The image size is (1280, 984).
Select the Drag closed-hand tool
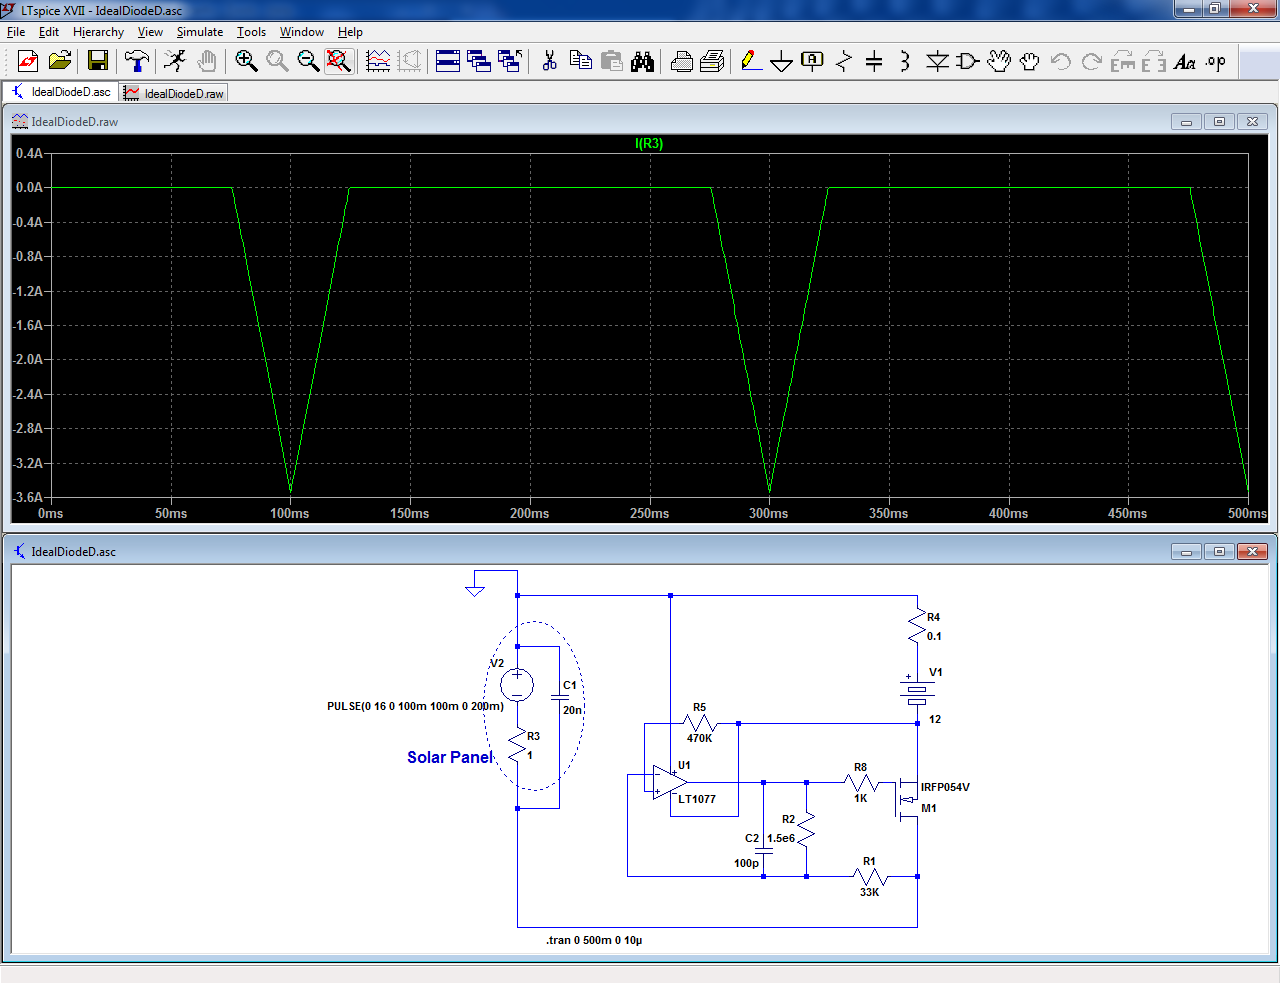click(1029, 62)
